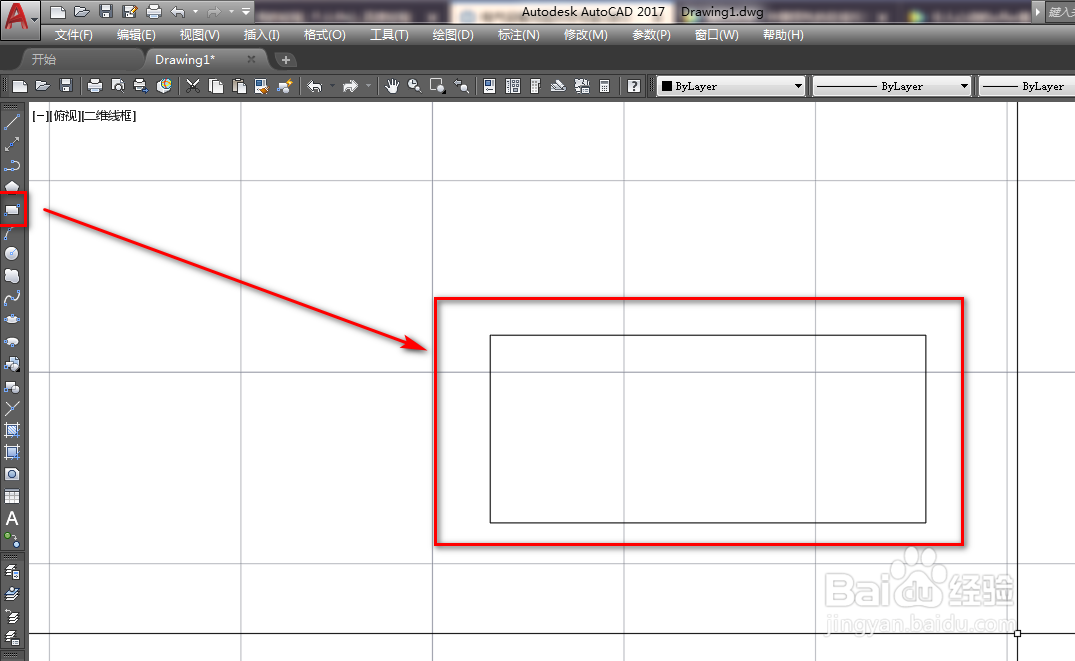Open the Tool Palettes window icon
The image size is (1075, 661).
[535, 86]
